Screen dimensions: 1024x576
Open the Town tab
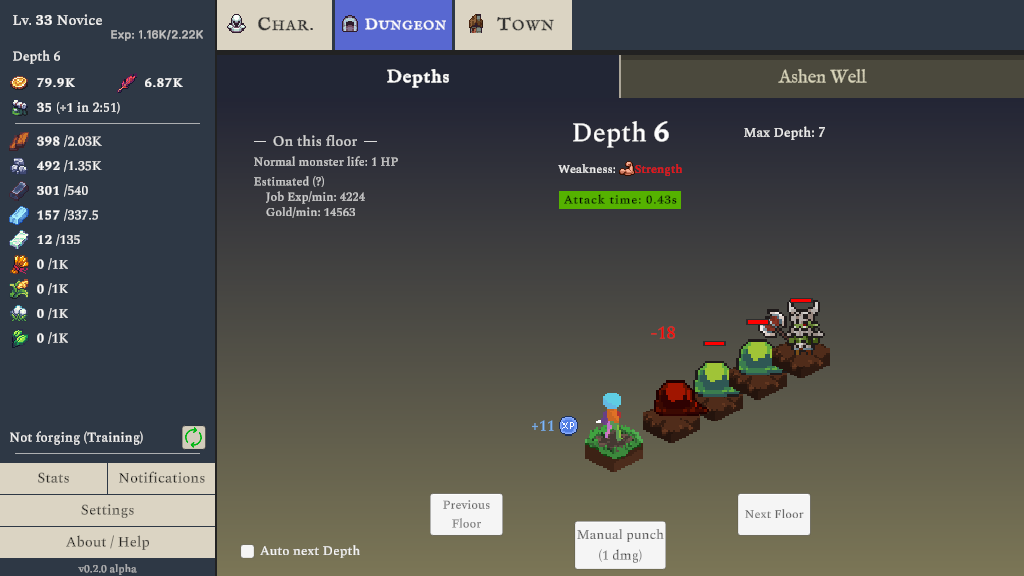(x=513, y=25)
